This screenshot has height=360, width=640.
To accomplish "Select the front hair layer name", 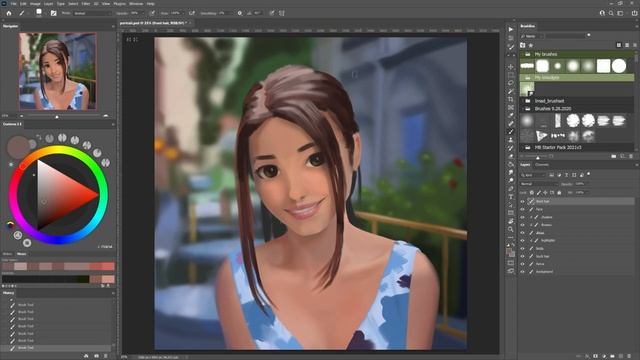I will pyautogui.click(x=542, y=202).
